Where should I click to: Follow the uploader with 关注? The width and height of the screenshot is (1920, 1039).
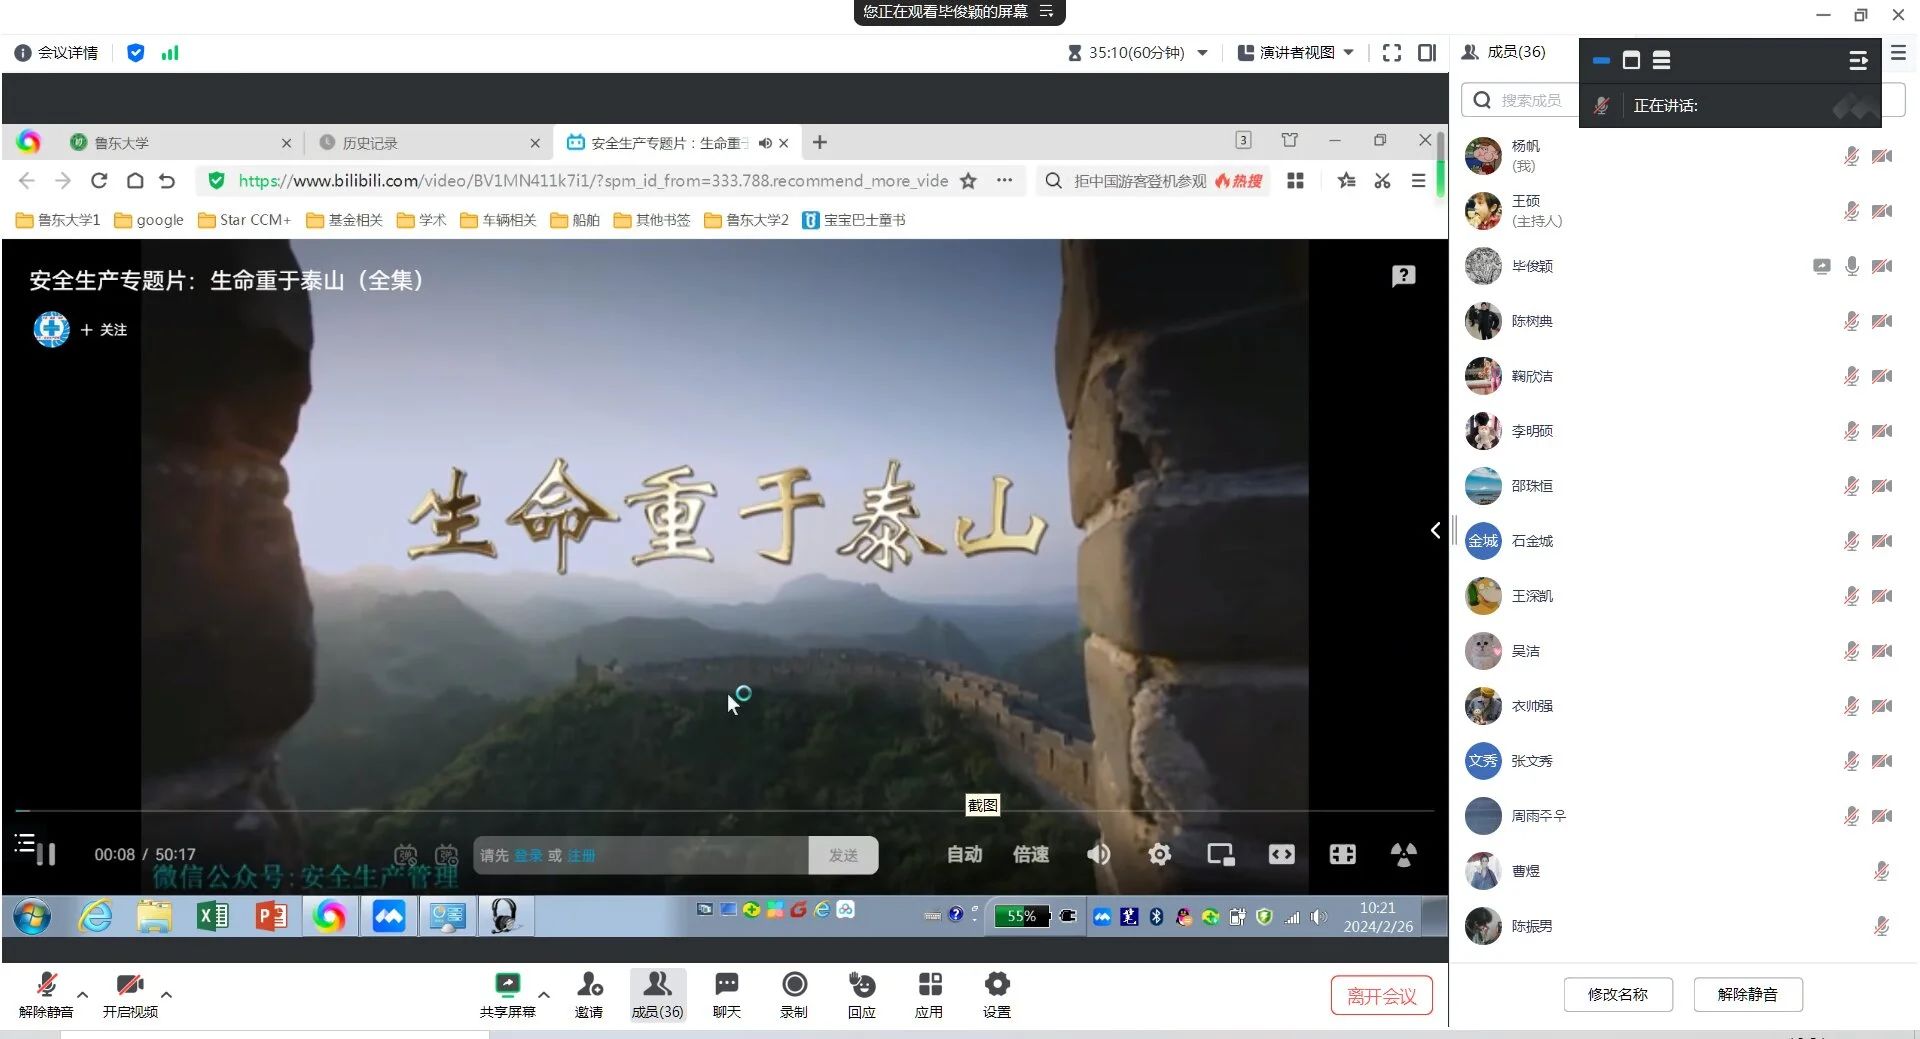(104, 330)
